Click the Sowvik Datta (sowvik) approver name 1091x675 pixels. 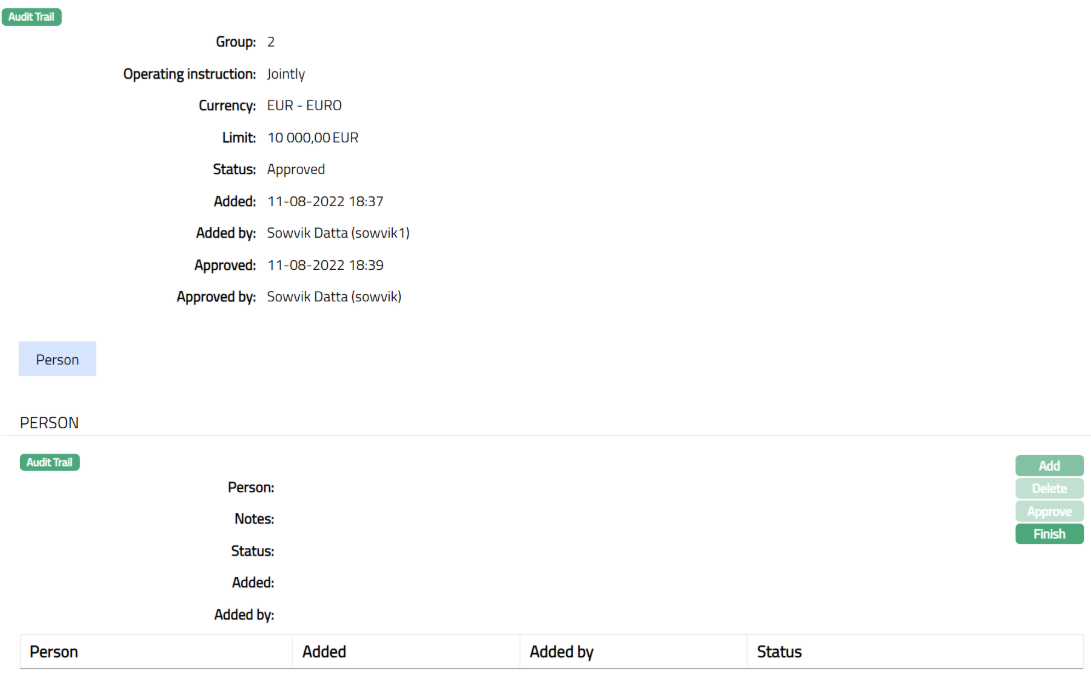click(334, 297)
